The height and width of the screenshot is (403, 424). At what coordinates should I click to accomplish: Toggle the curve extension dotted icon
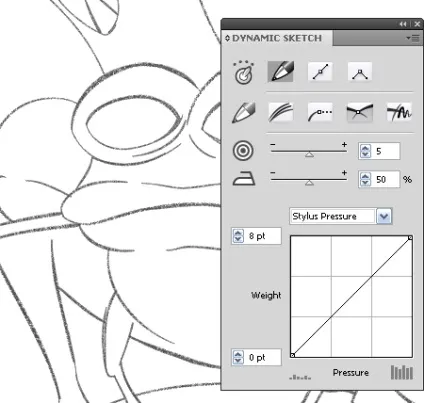(320, 112)
